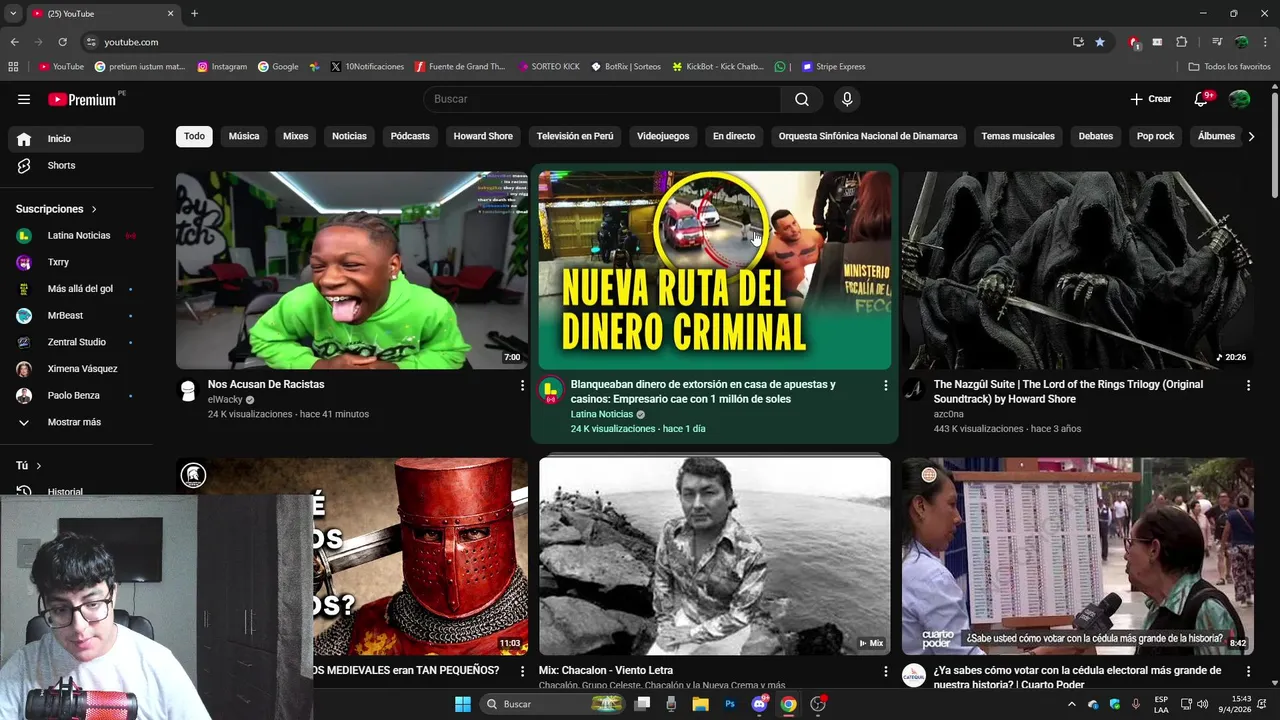Select the Música filter chip
The width and height of the screenshot is (1280, 720).
pyautogui.click(x=244, y=136)
